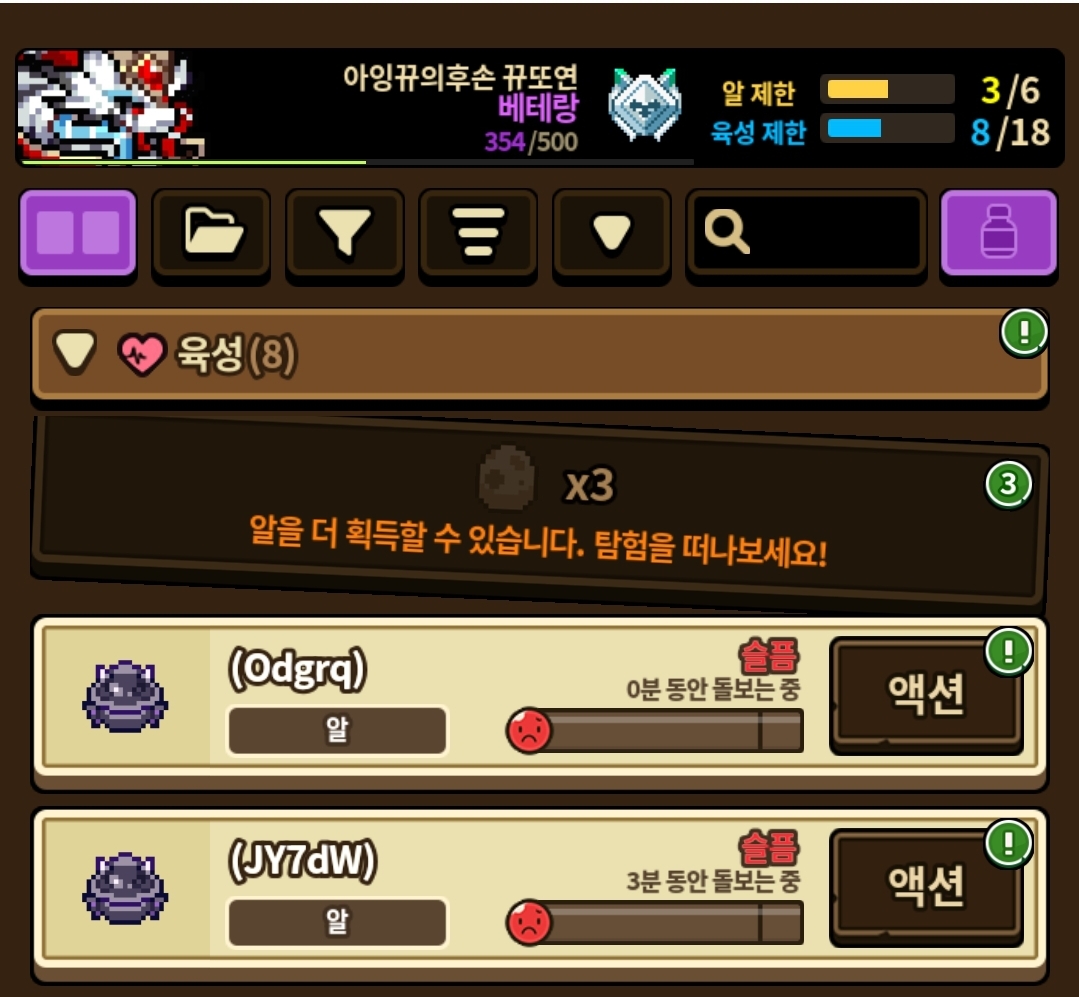Click the 알 label under JY7dW

click(337, 922)
